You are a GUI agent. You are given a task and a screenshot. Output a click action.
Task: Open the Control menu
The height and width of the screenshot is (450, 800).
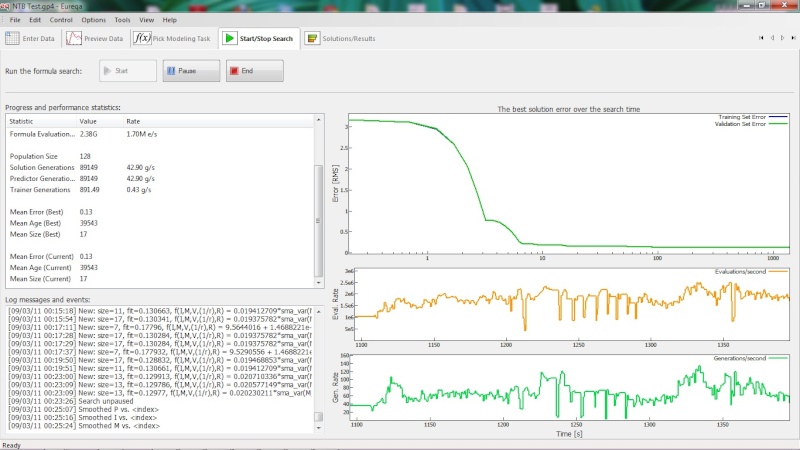[61, 20]
